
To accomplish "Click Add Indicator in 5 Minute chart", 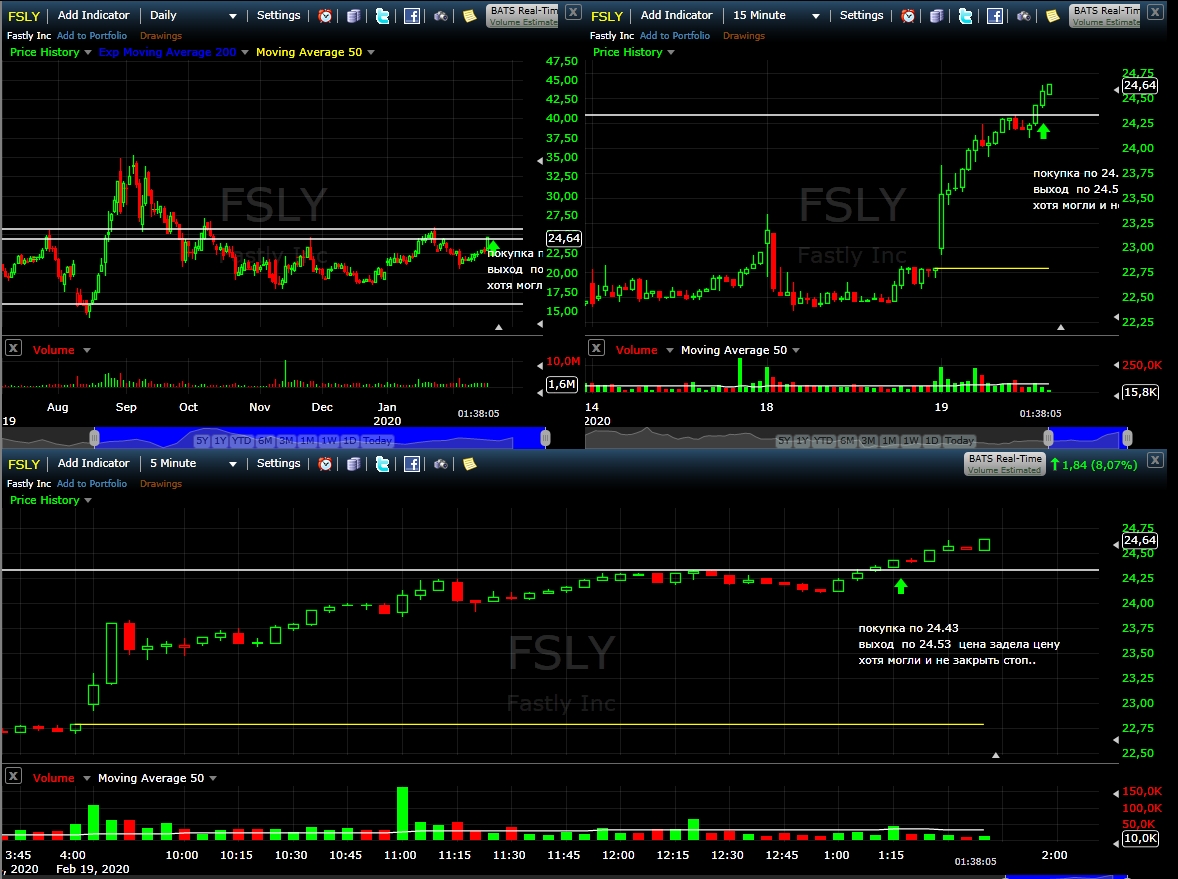I will point(93,464).
